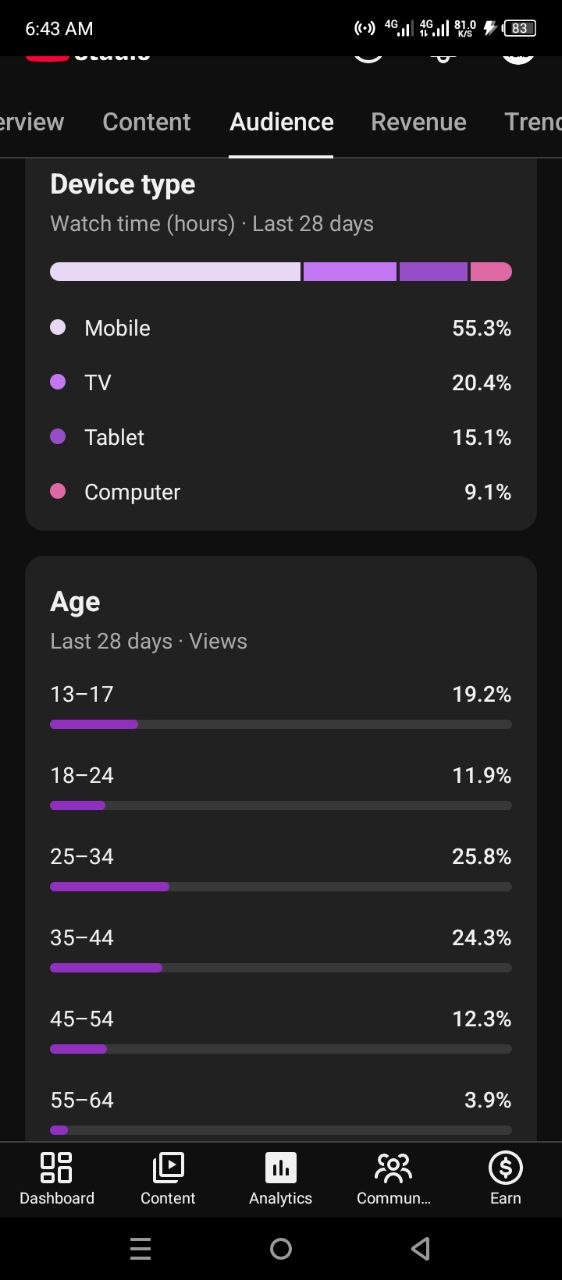Select the Audience tab
562x1280 pixels.
click(281, 122)
